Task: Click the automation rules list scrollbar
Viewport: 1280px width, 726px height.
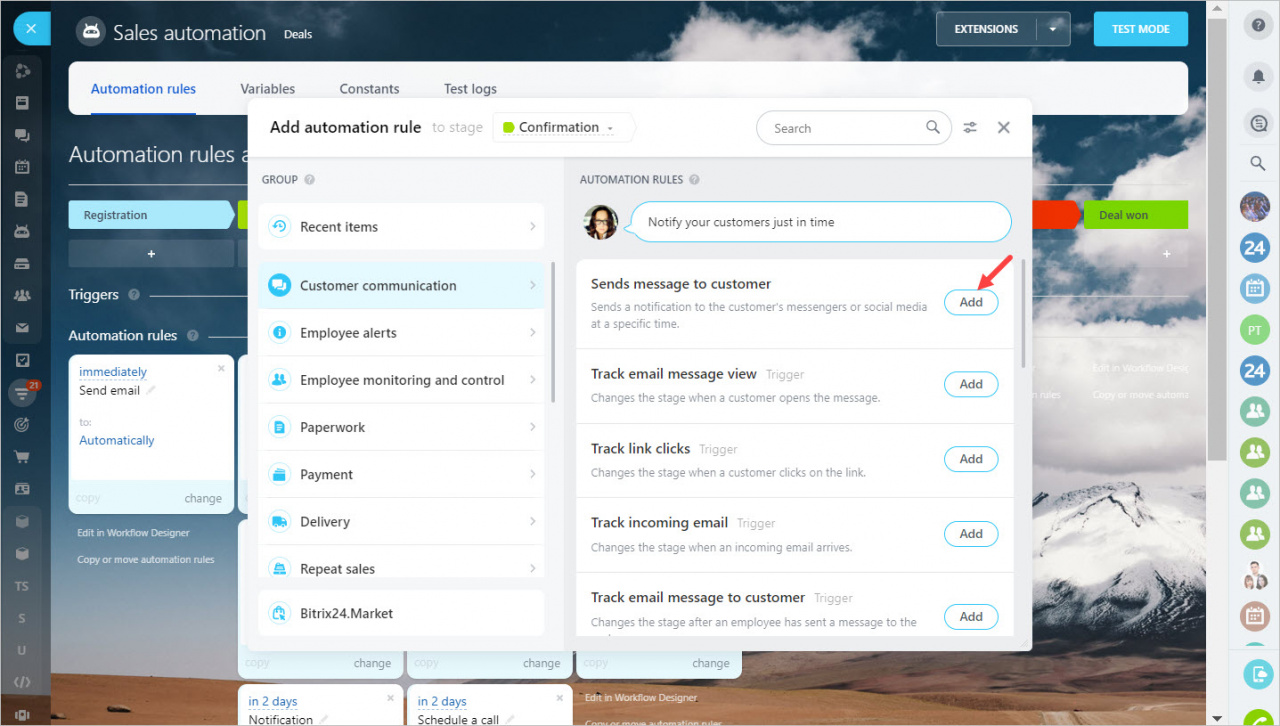Action: click(x=1022, y=315)
